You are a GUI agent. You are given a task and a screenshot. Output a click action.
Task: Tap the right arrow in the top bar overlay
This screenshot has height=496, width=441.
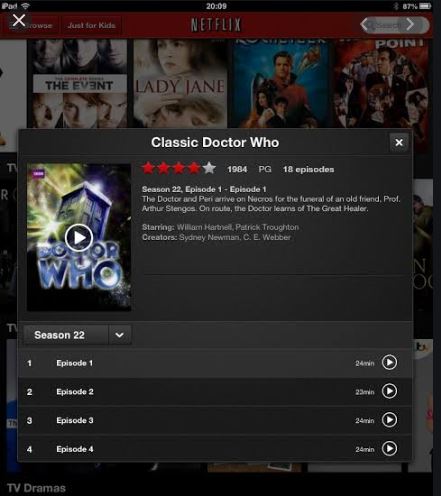click(410, 24)
